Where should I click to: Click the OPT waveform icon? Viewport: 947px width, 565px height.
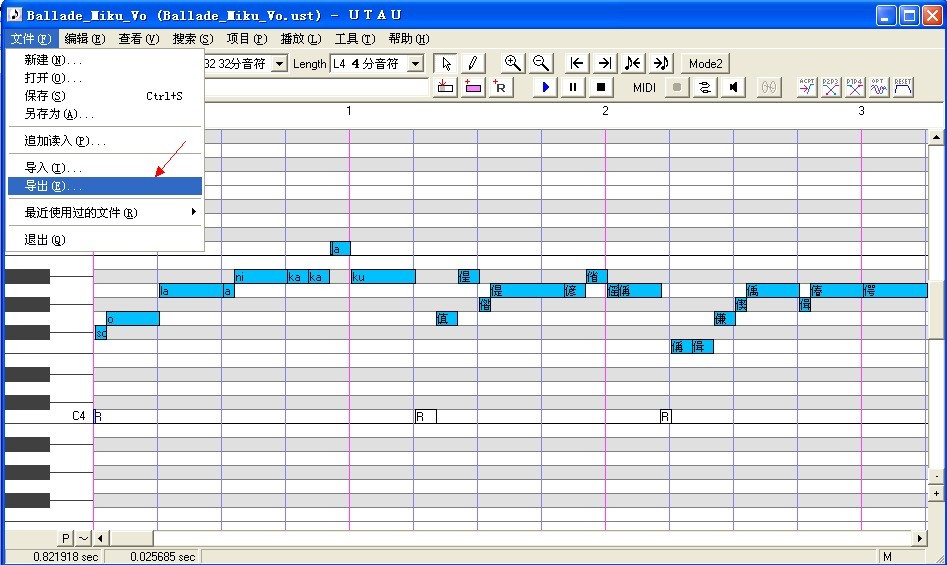coord(879,88)
